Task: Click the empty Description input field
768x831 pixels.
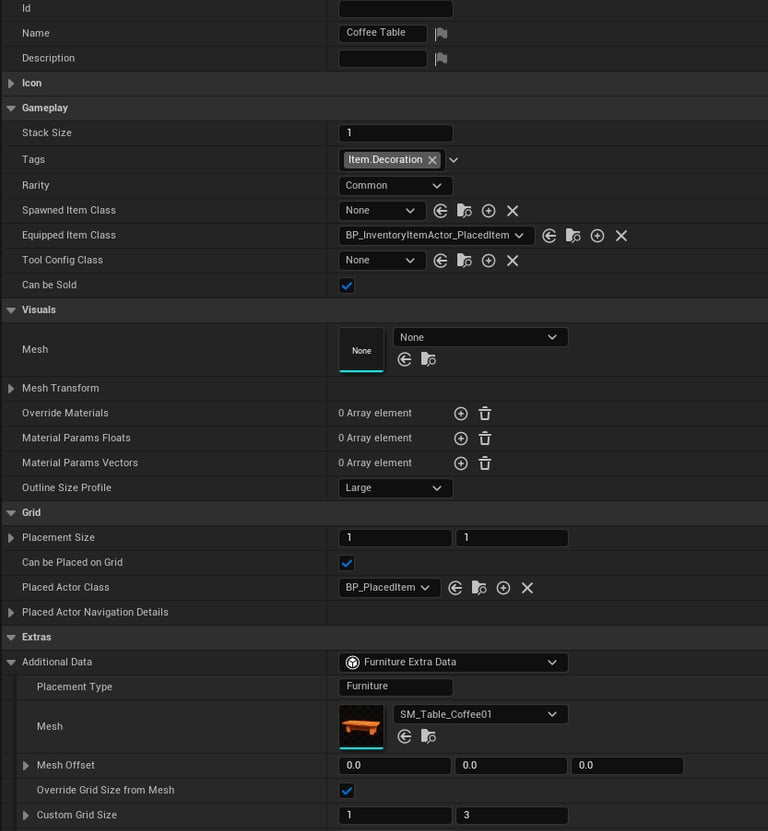Action: pos(383,58)
